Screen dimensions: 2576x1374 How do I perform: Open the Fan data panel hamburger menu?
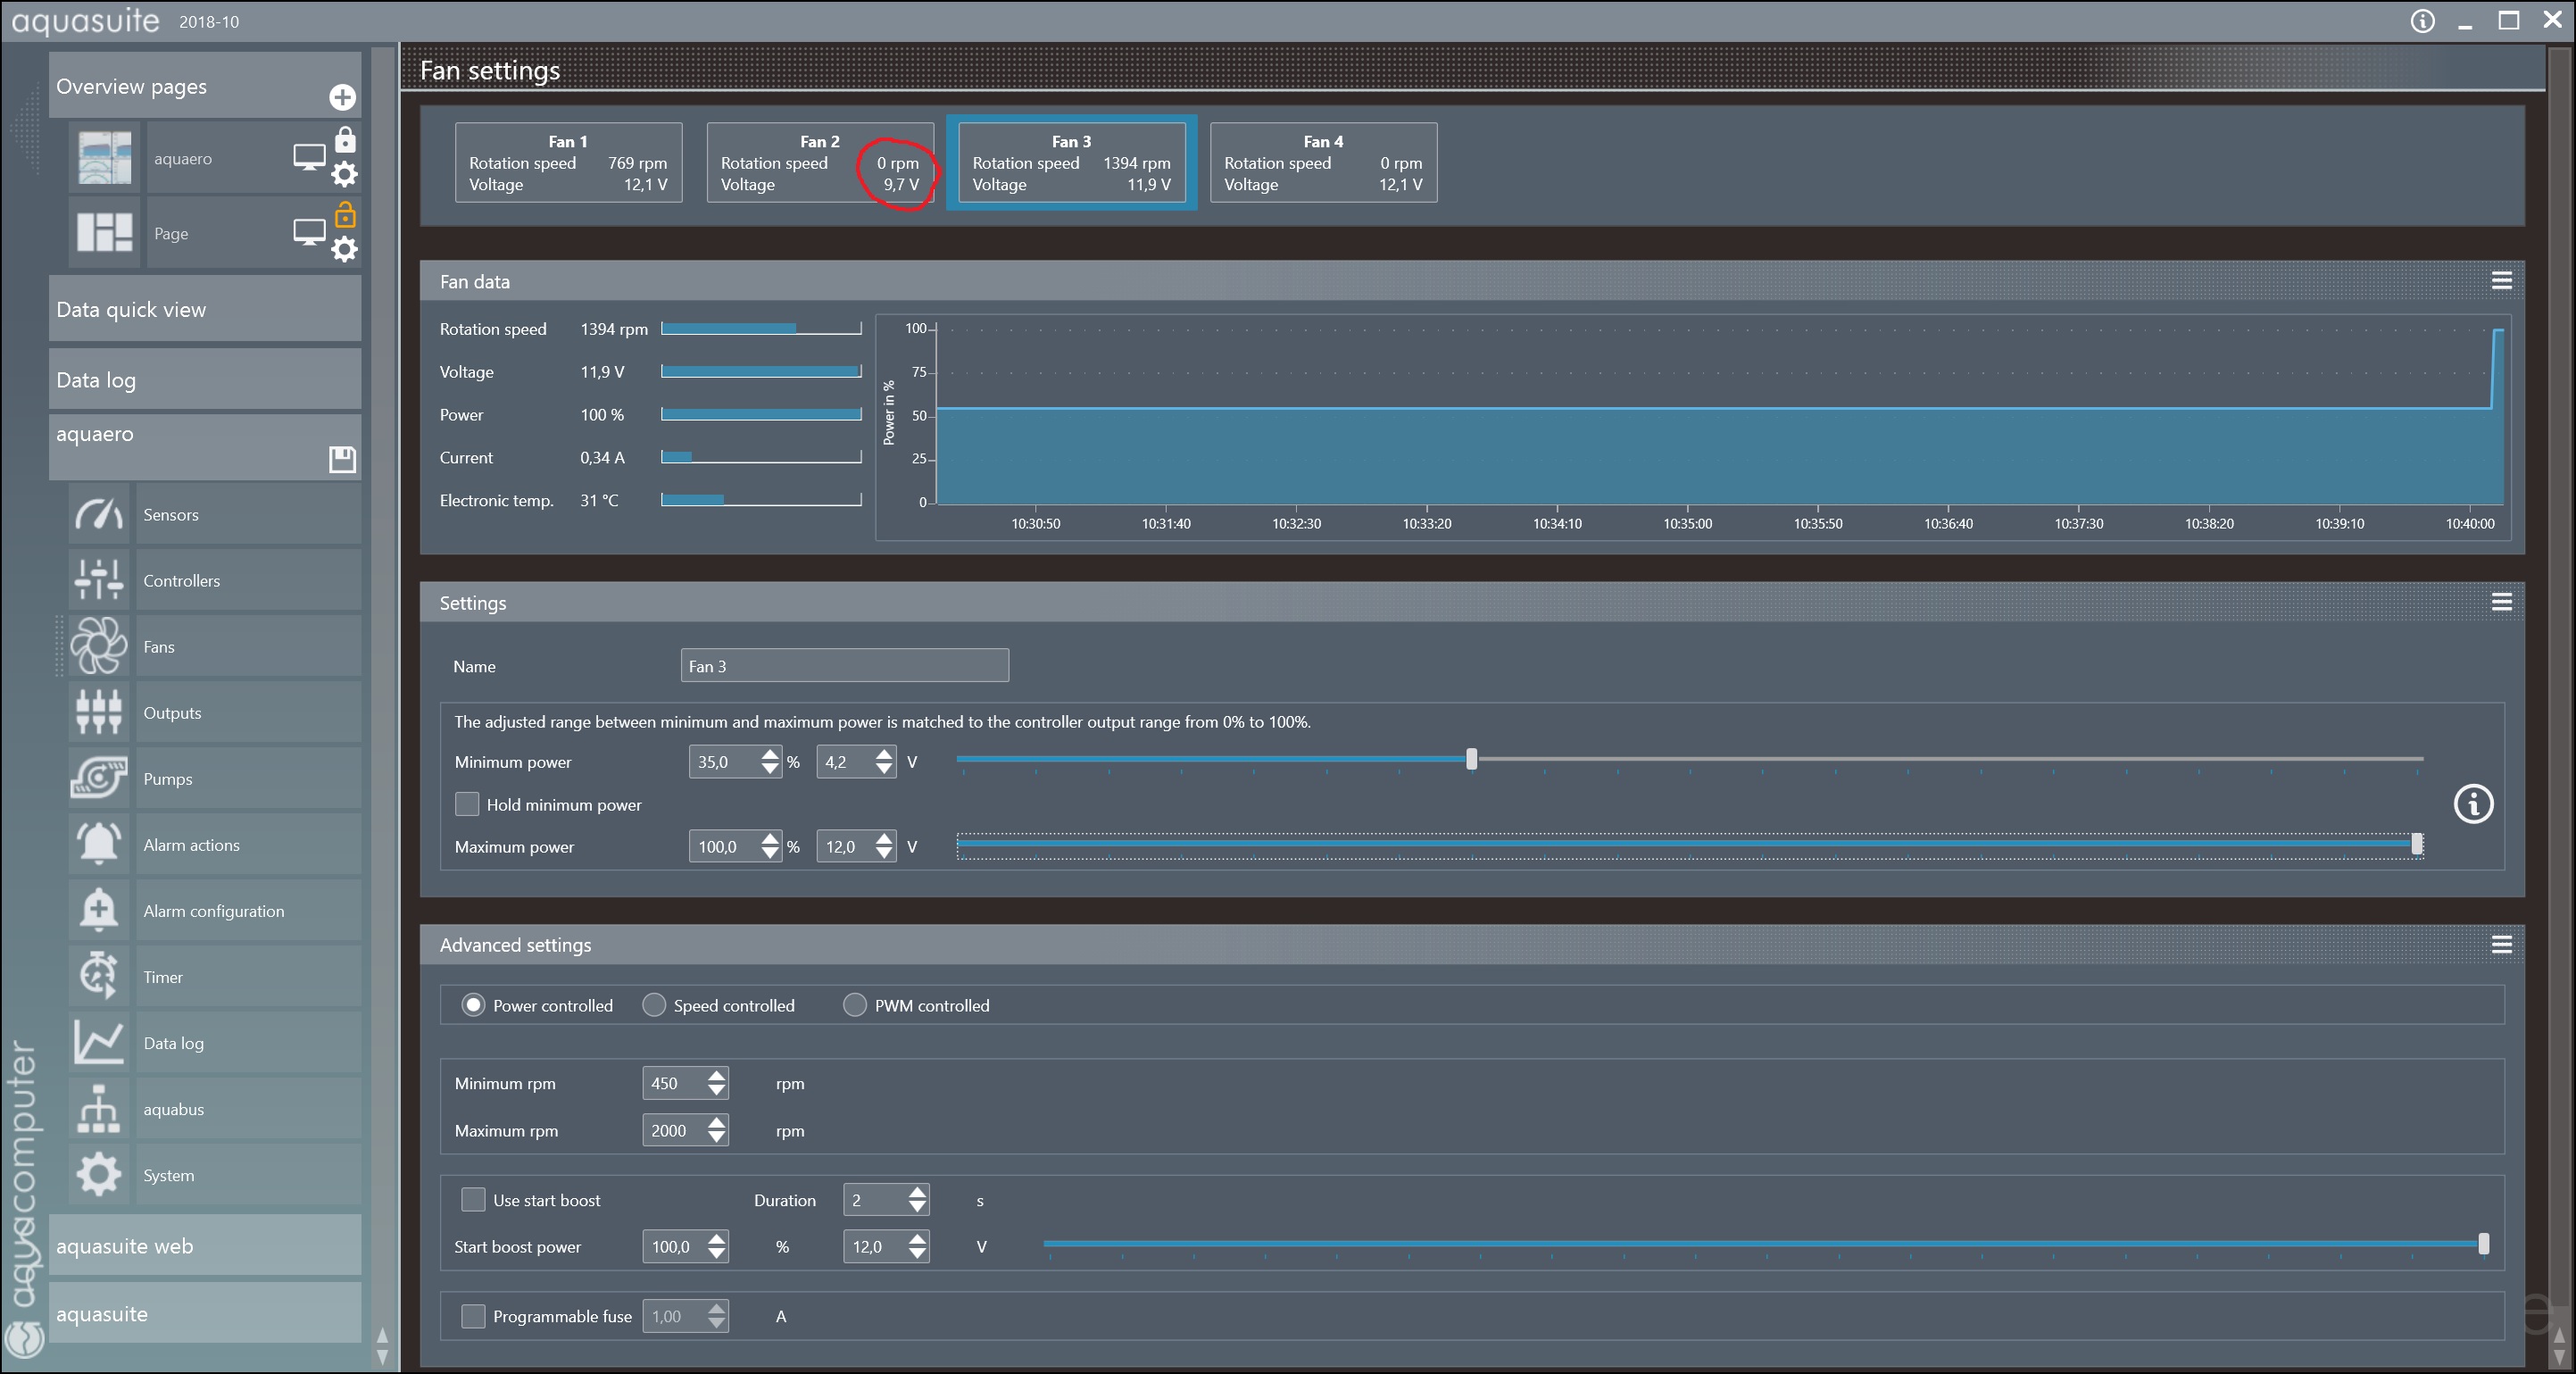point(2501,281)
